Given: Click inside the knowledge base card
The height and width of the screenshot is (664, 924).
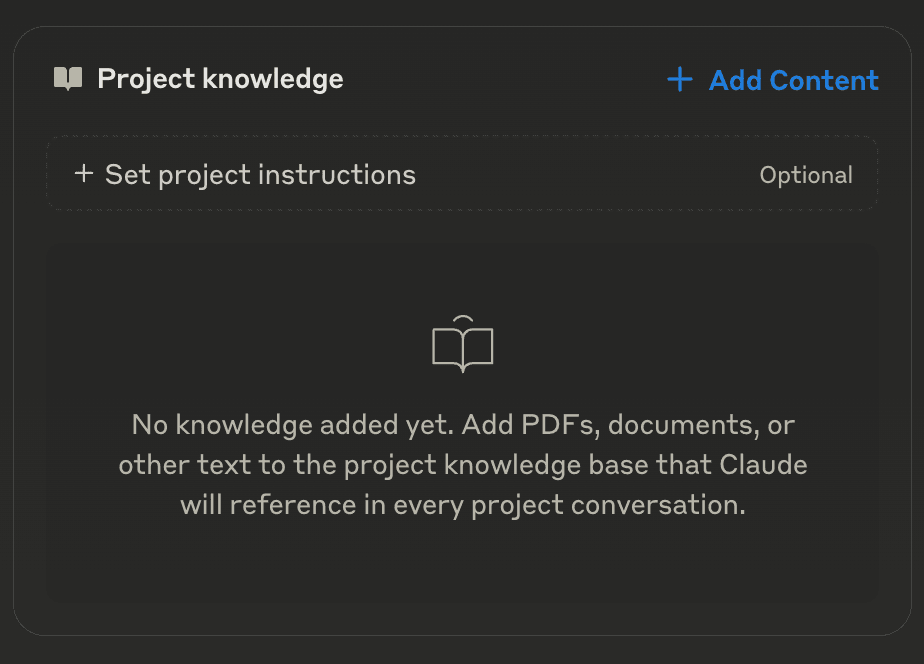Looking at the screenshot, I should tap(462, 420).
